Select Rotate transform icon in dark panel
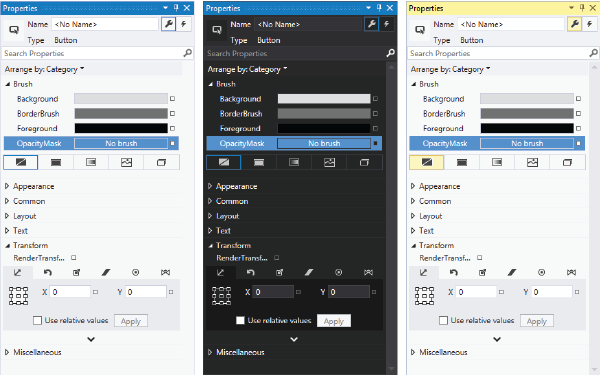Viewport: 600px width, 375px height. point(250,272)
